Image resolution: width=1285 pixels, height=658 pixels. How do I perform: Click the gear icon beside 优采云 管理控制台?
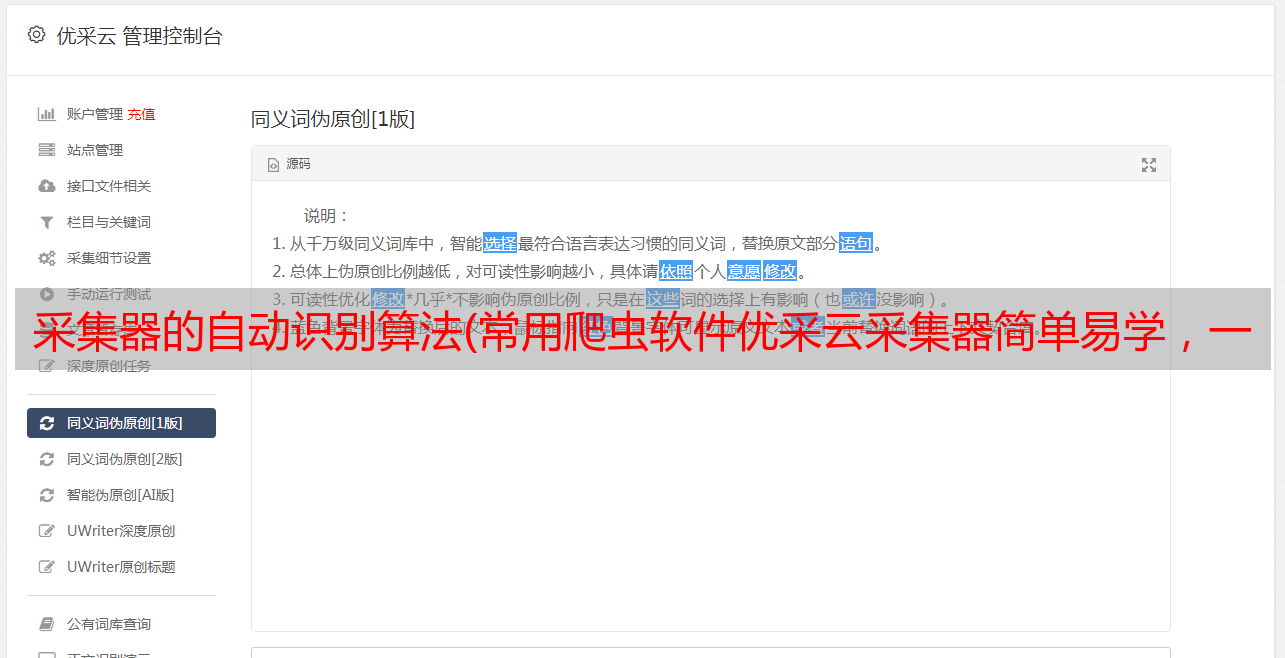tap(36, 35)
